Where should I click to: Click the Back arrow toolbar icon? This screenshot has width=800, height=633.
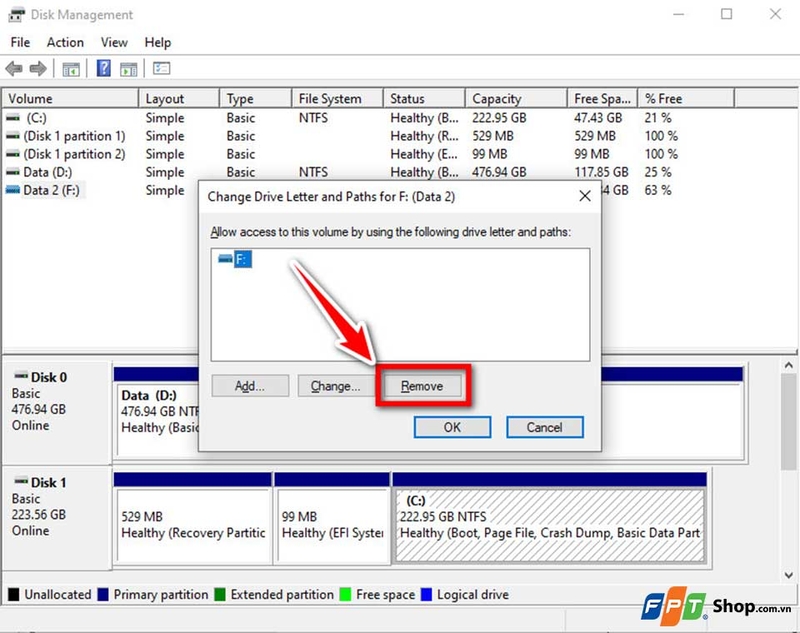click(14, 68)
